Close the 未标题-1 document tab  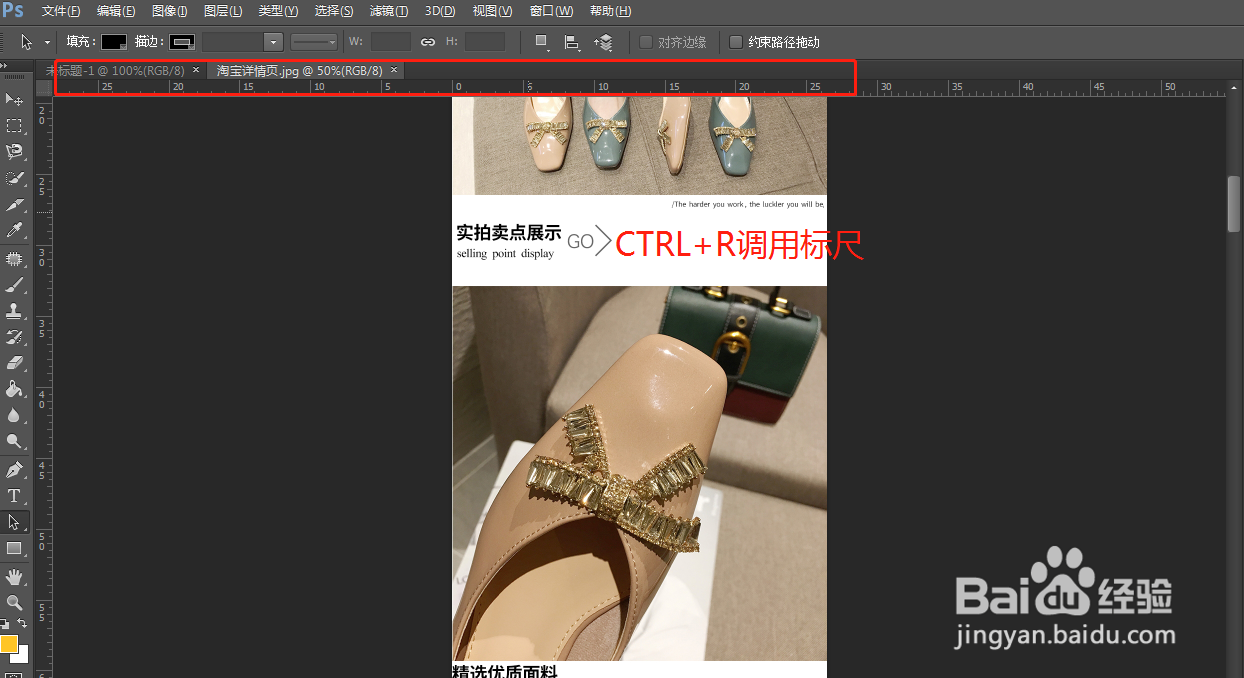(196, 70)
